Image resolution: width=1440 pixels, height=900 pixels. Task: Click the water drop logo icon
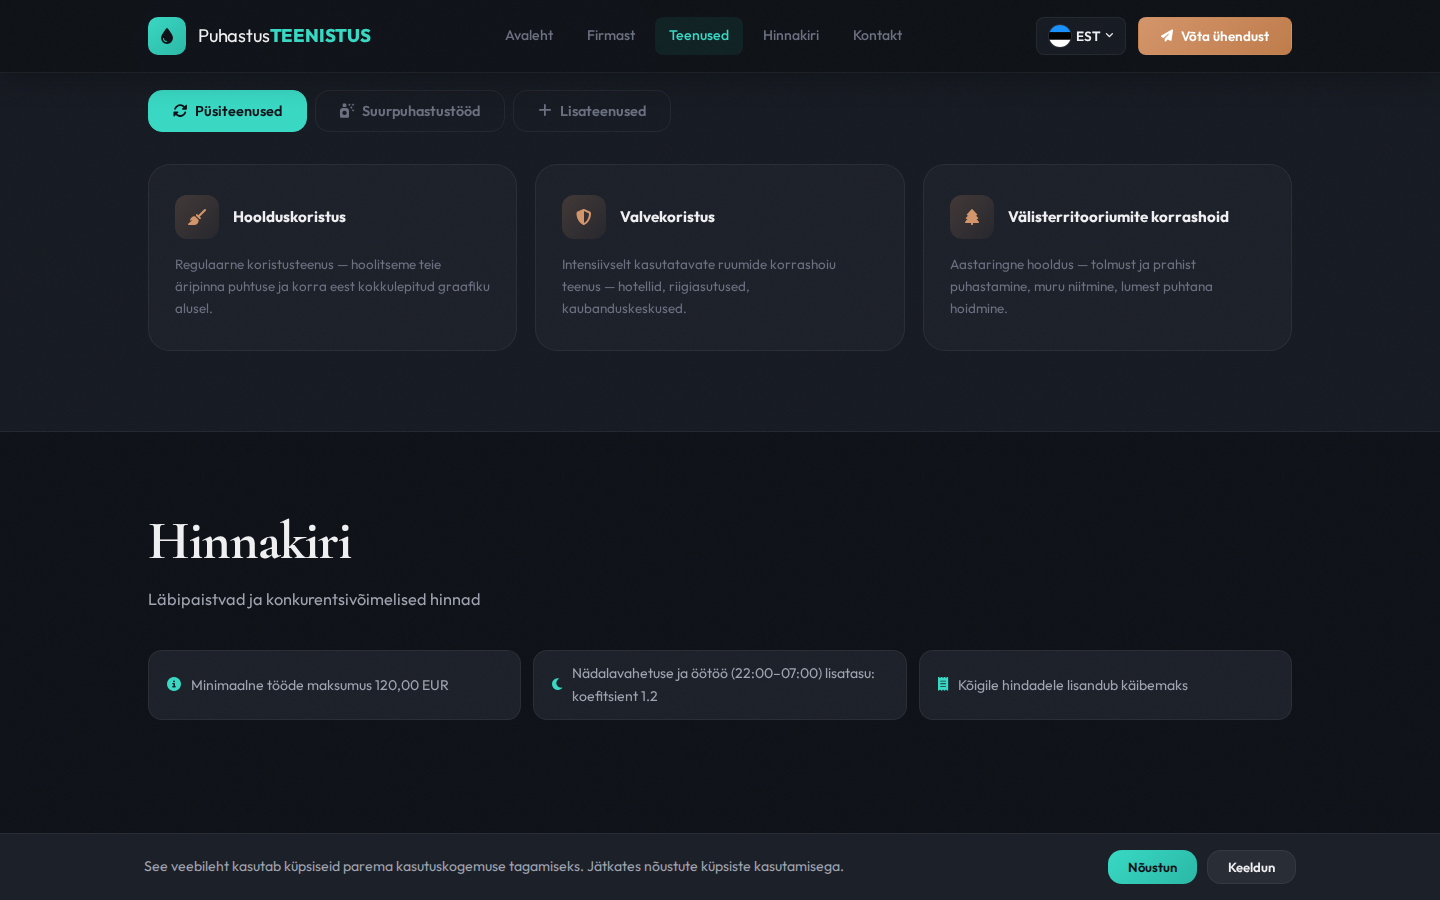[x=167, y=36]
